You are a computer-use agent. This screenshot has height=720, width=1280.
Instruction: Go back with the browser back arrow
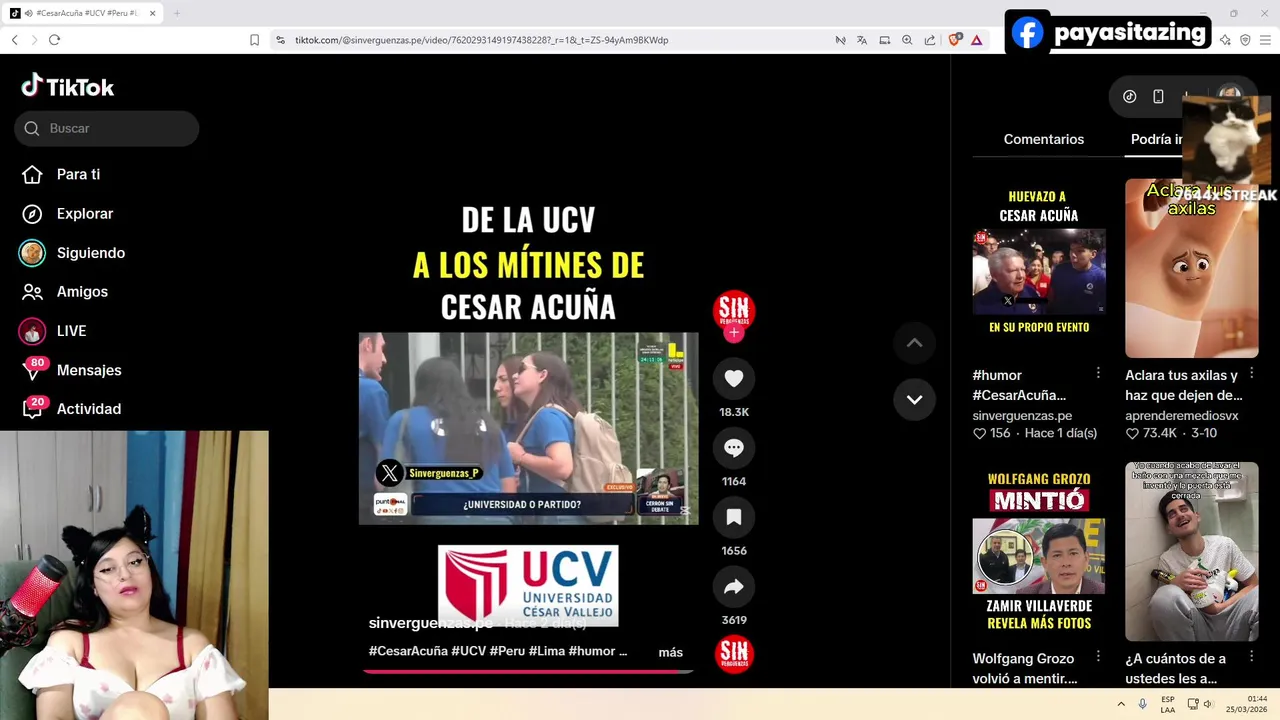(14, 40)
